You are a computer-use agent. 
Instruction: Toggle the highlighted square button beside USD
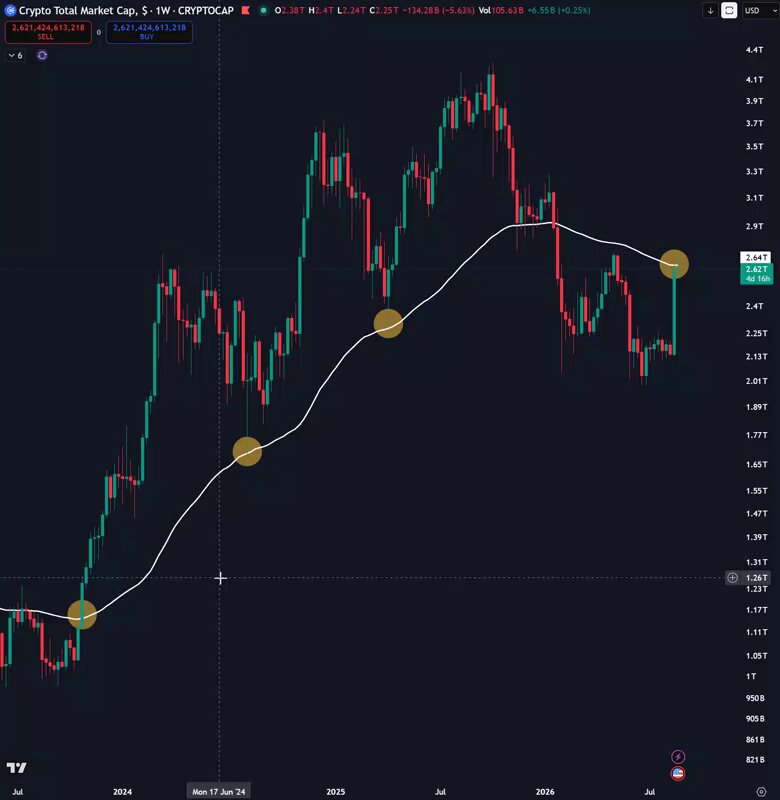point(729,10)
